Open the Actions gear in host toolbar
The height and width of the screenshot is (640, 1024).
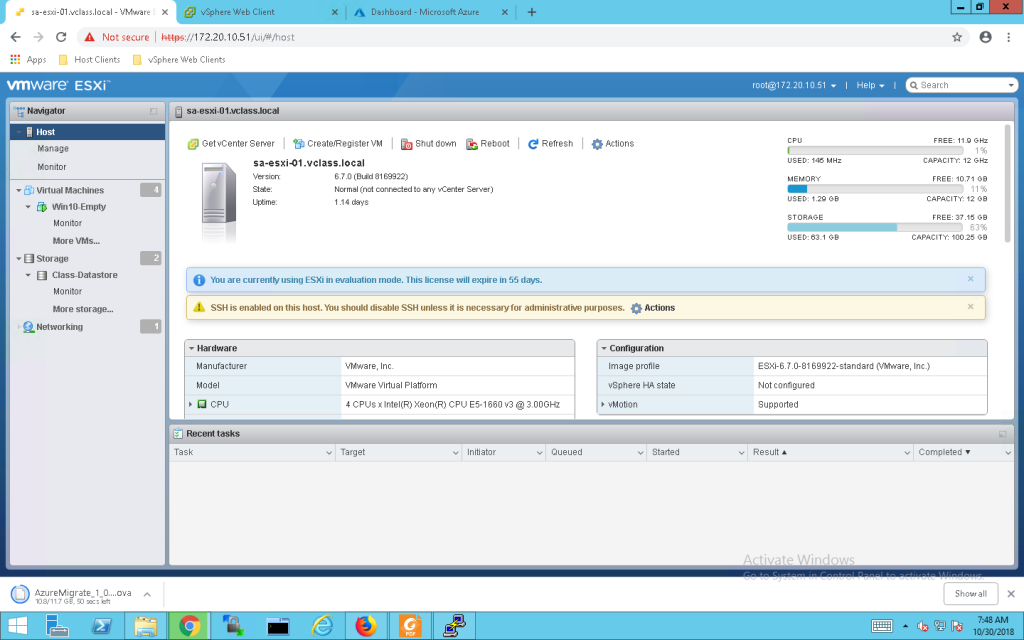pos(597,144)
